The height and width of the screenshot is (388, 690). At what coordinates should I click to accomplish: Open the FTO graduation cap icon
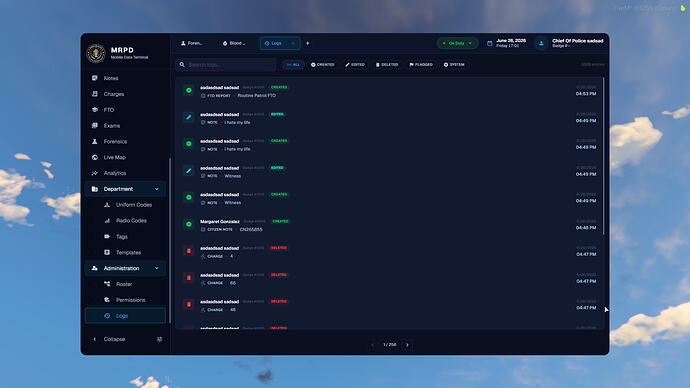pos(95,110)
